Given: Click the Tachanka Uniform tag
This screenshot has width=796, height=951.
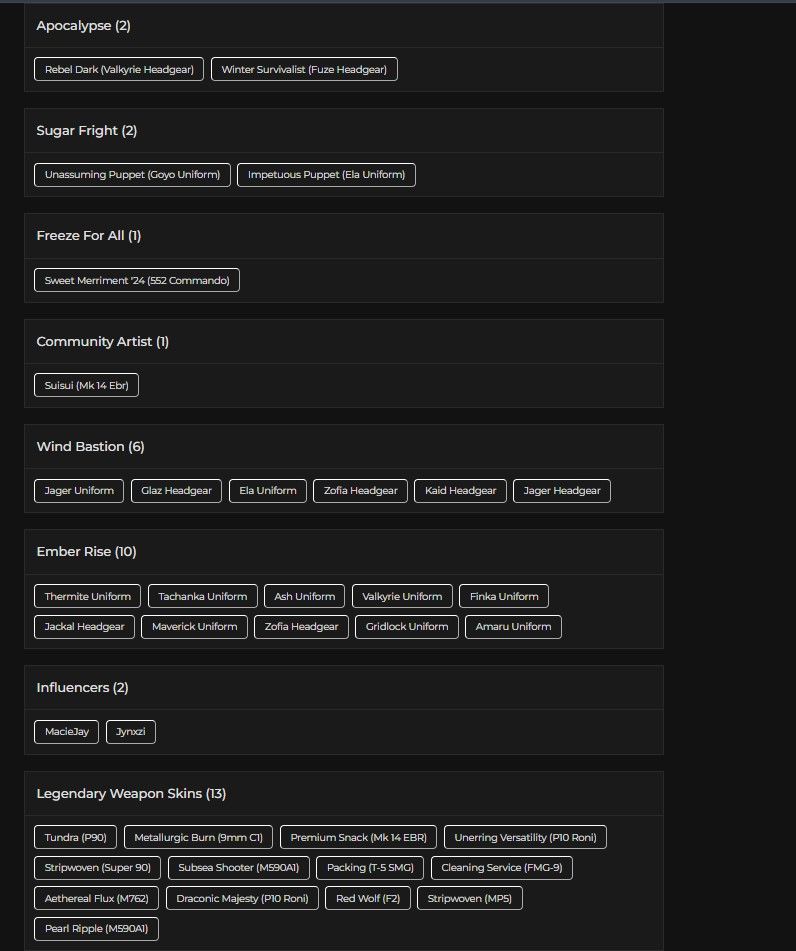Looking at the screenshot, I should [x=203, y=596].
